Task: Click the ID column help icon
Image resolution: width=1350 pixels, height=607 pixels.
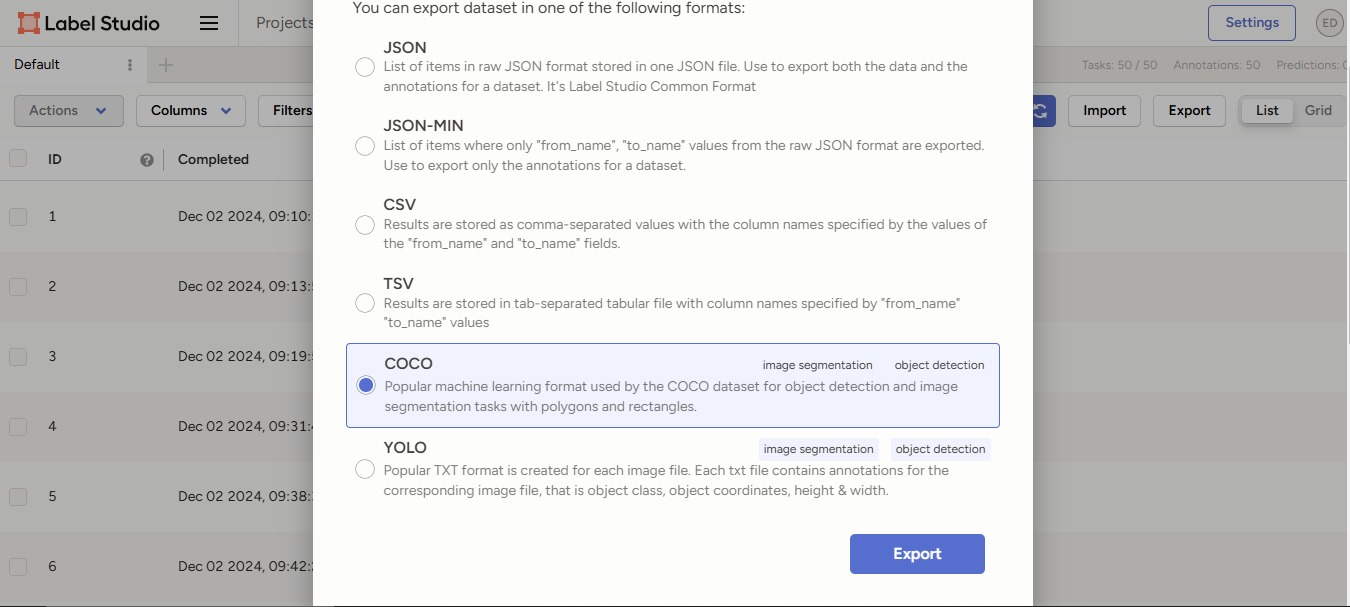Action: 147,160
